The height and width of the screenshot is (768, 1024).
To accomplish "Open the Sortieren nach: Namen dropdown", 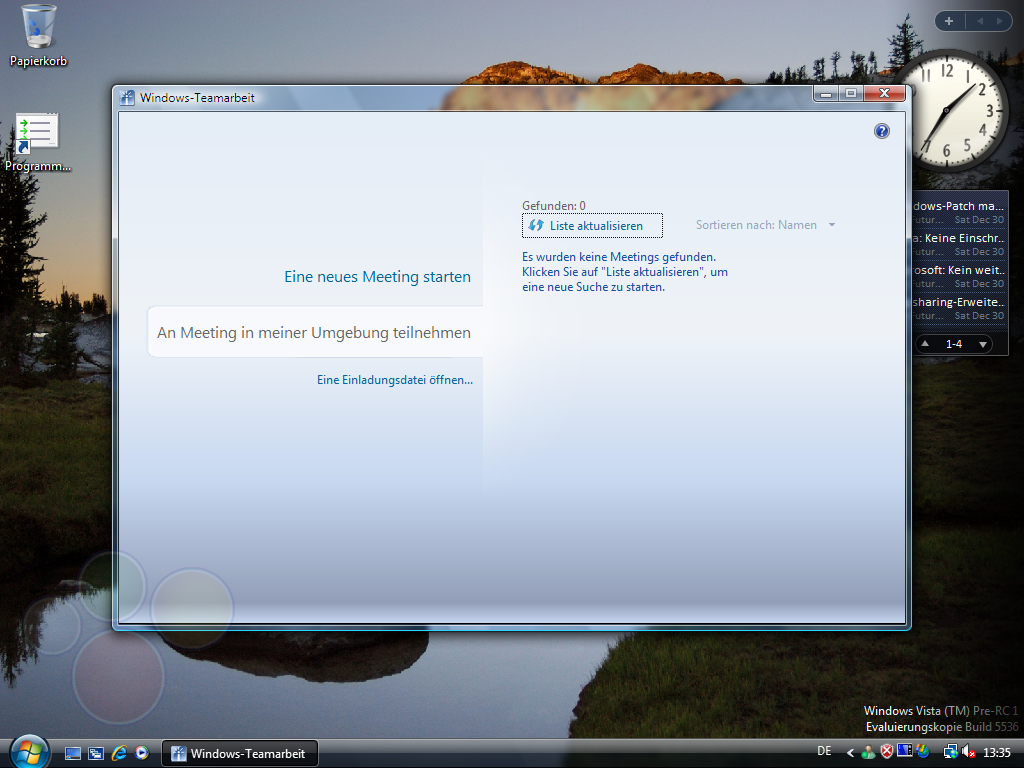I will tap(765, 225).
